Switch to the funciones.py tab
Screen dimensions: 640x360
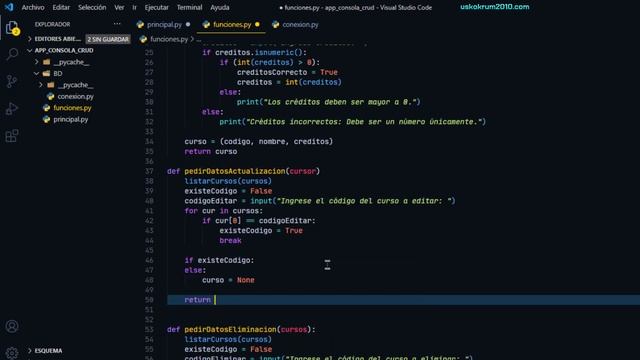[x=231, y=24]
